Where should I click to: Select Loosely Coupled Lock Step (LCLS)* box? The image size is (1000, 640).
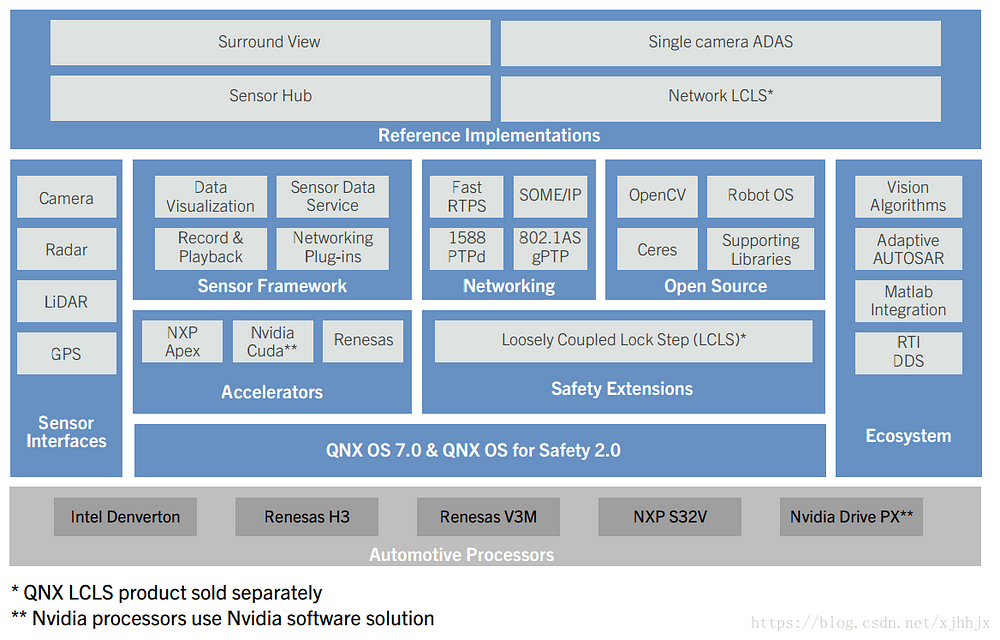[623, 342]
